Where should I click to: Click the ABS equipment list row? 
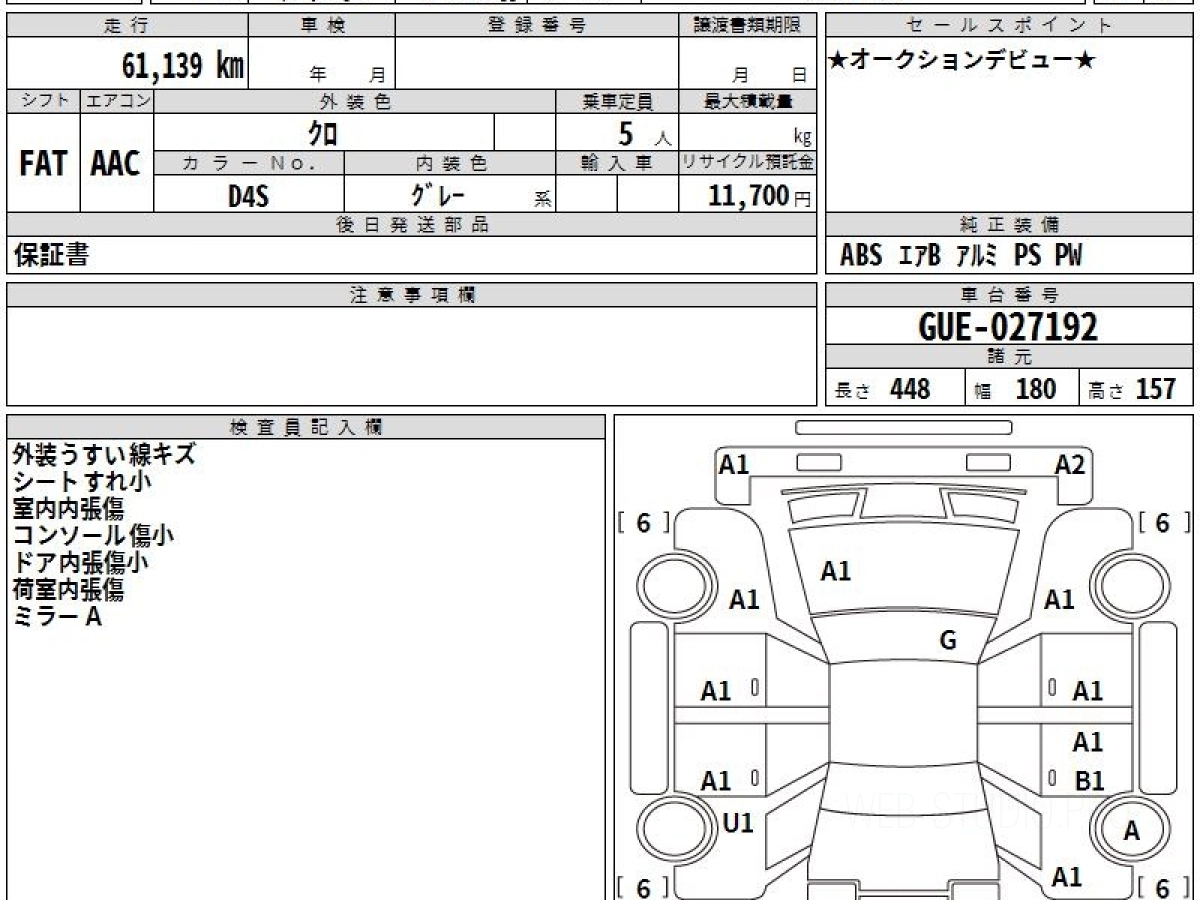960,256
